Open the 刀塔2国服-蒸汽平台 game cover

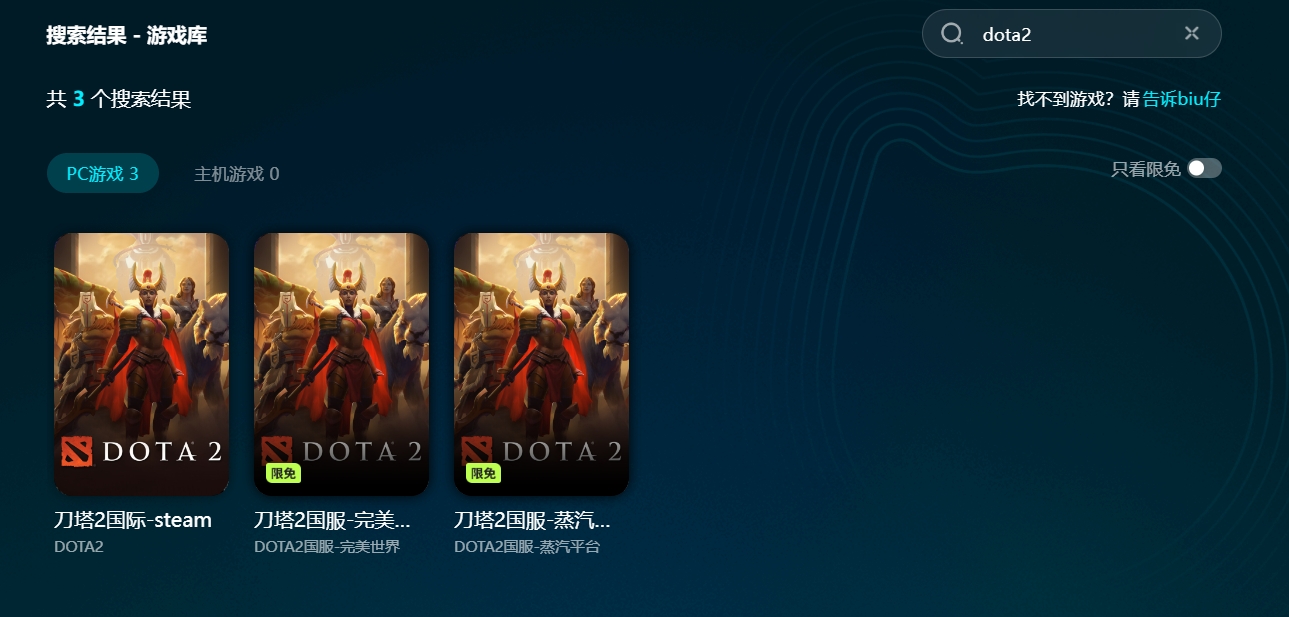(541, 364)
